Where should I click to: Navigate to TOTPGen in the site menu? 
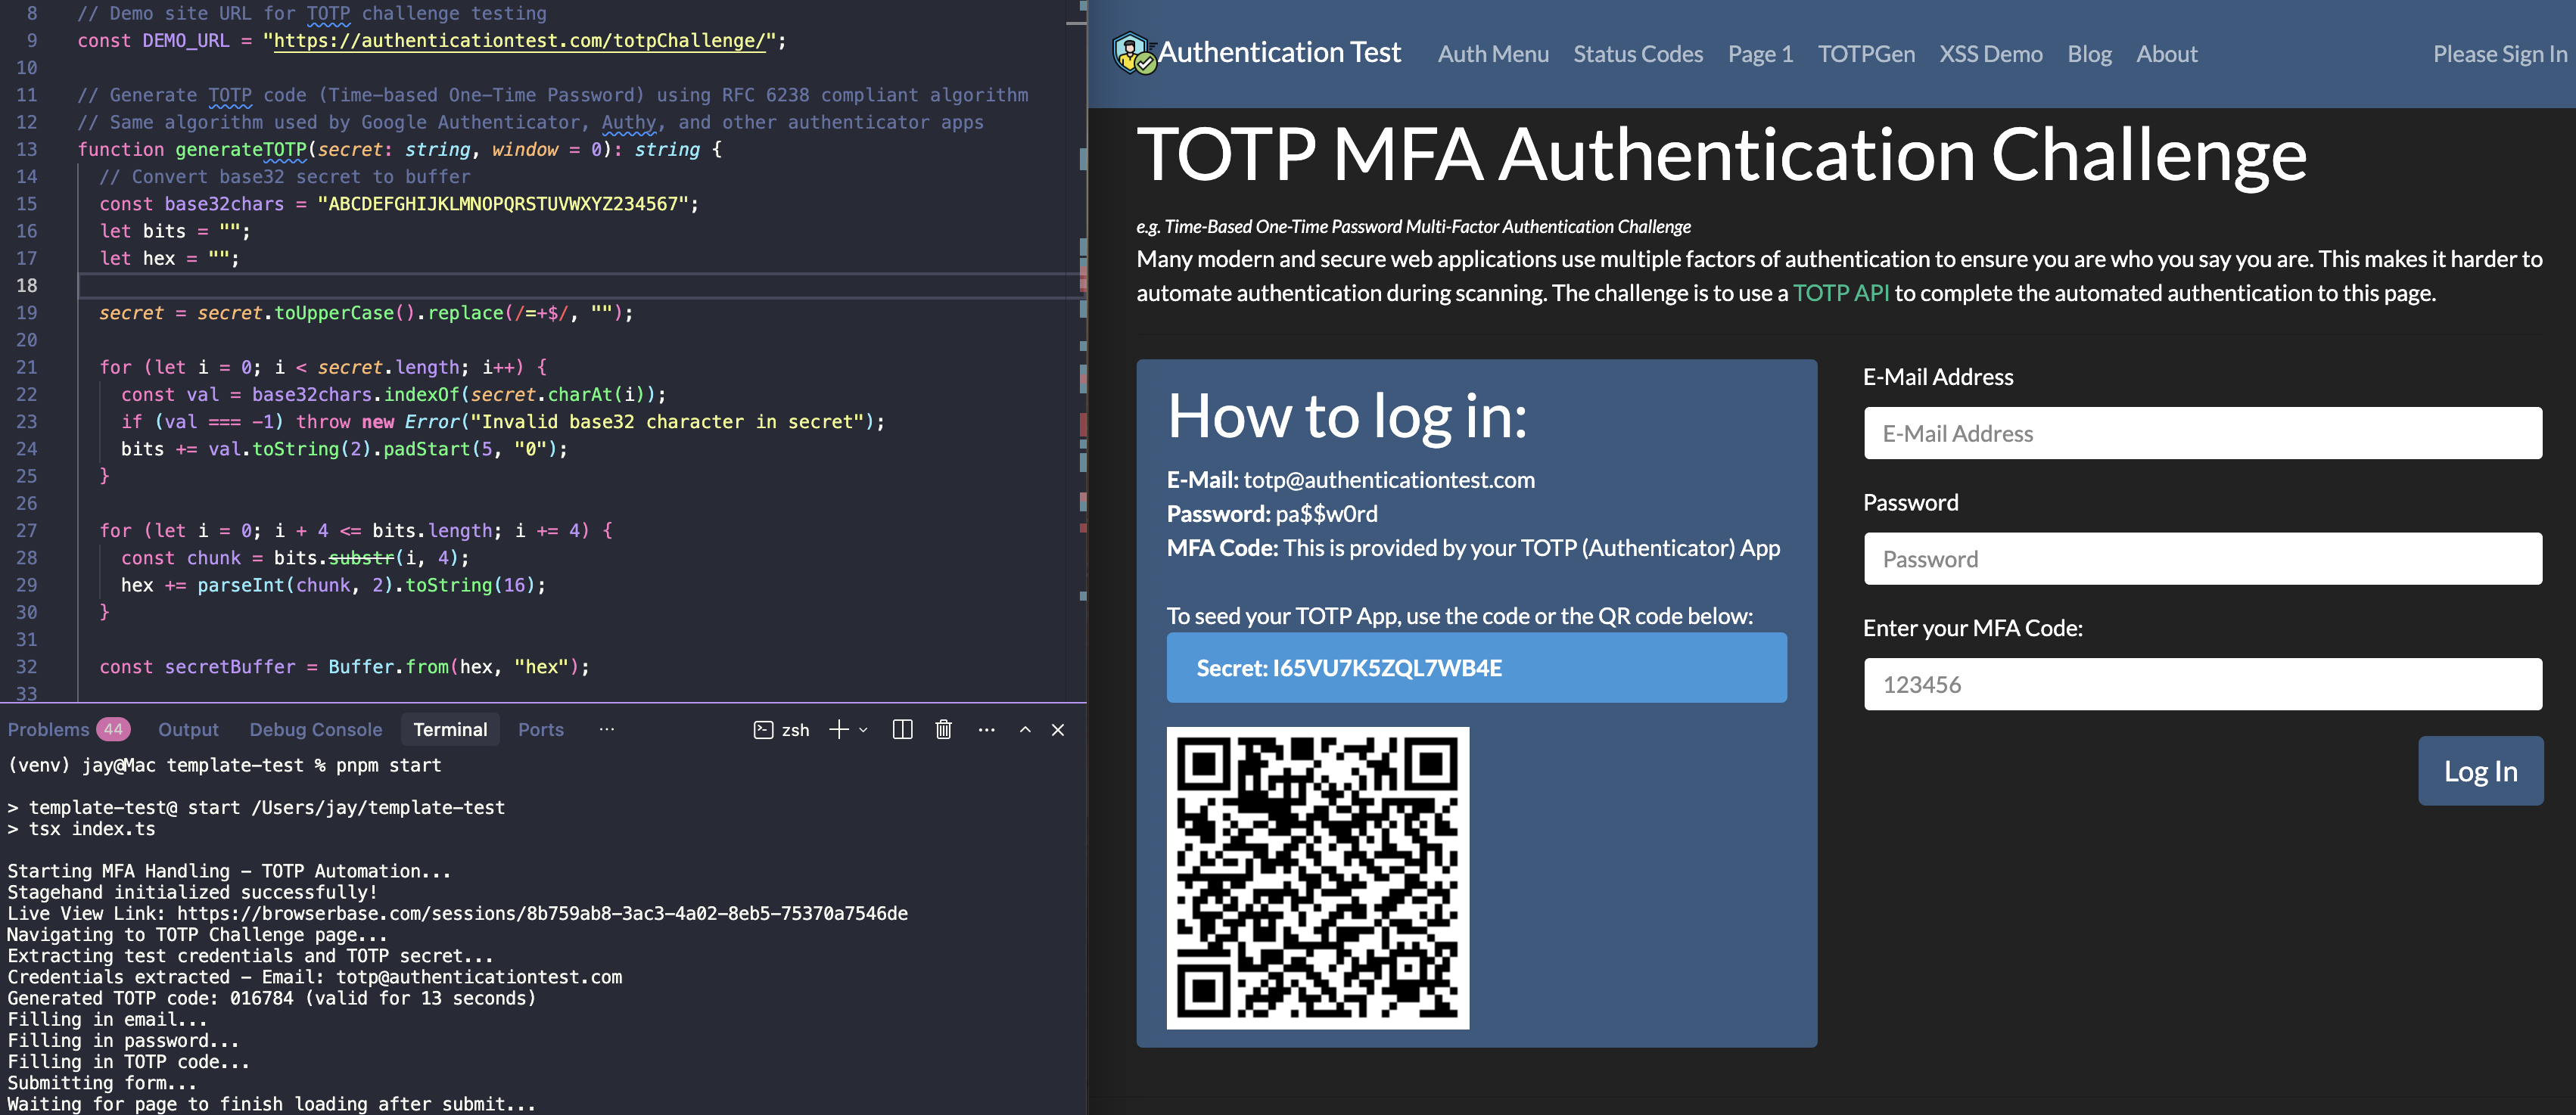click(x=1865, y=54)
